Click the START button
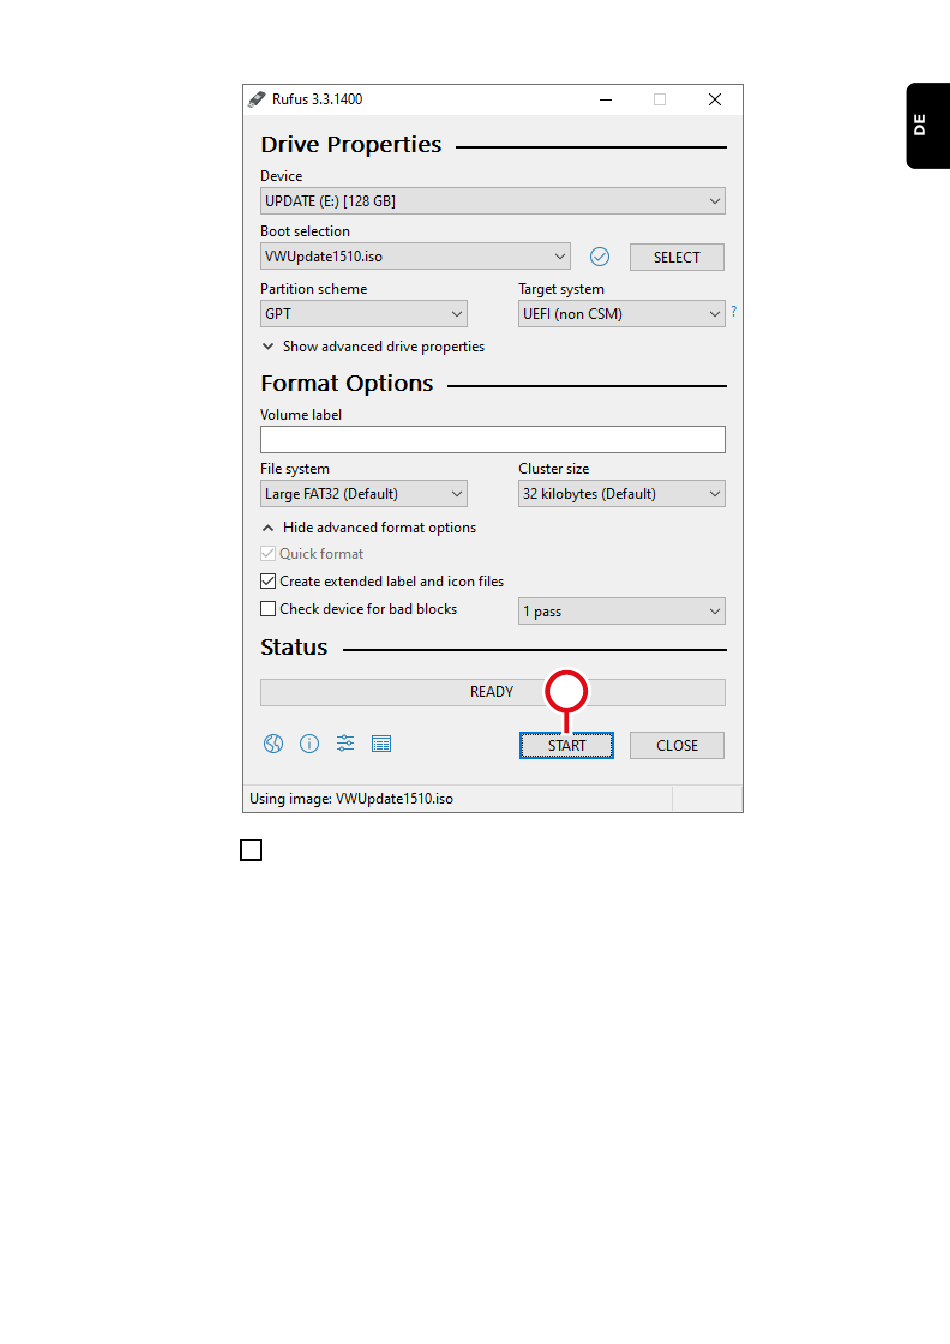This screenshot has width=950, height=1344. pyautogui.click(x=566, y=746)
